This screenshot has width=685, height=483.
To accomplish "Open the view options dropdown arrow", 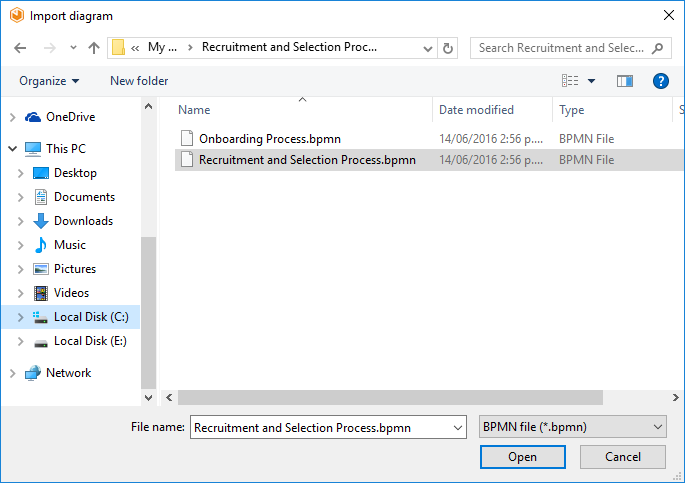I will (592, 81).
